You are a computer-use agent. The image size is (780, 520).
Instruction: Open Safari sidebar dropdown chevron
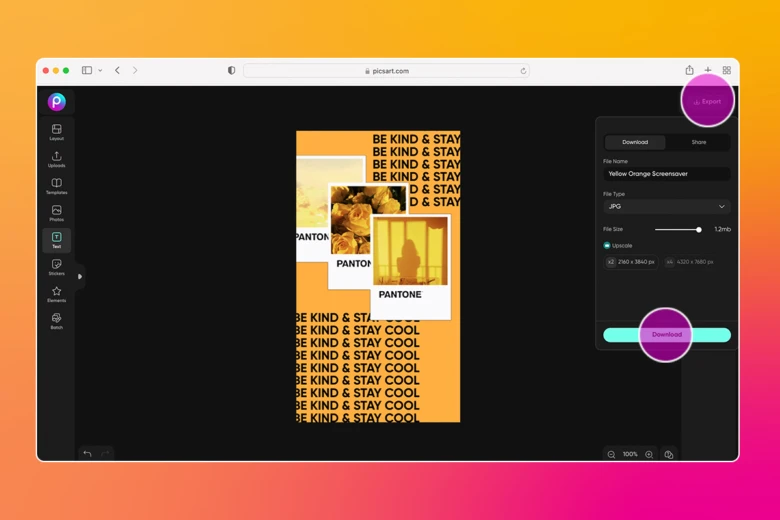click(100, 71)
